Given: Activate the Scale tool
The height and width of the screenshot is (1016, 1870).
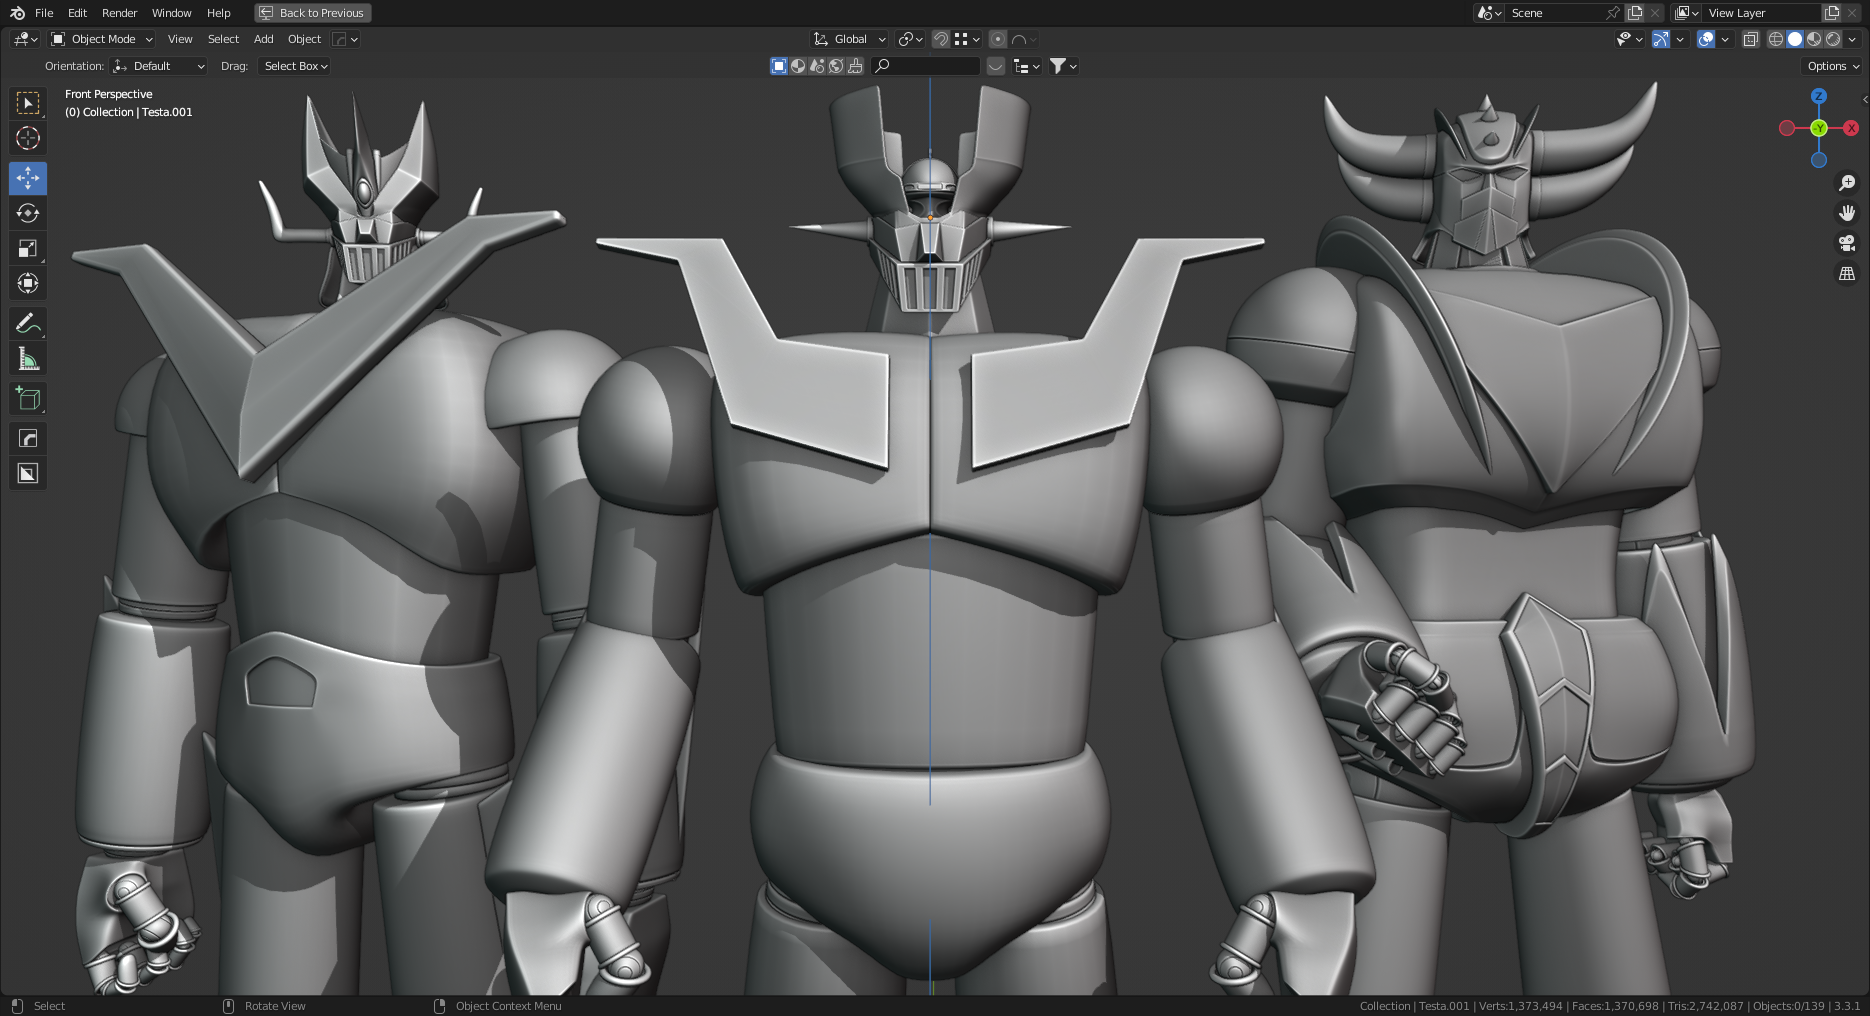Looking at the screenshot, I should coord(28,248).
